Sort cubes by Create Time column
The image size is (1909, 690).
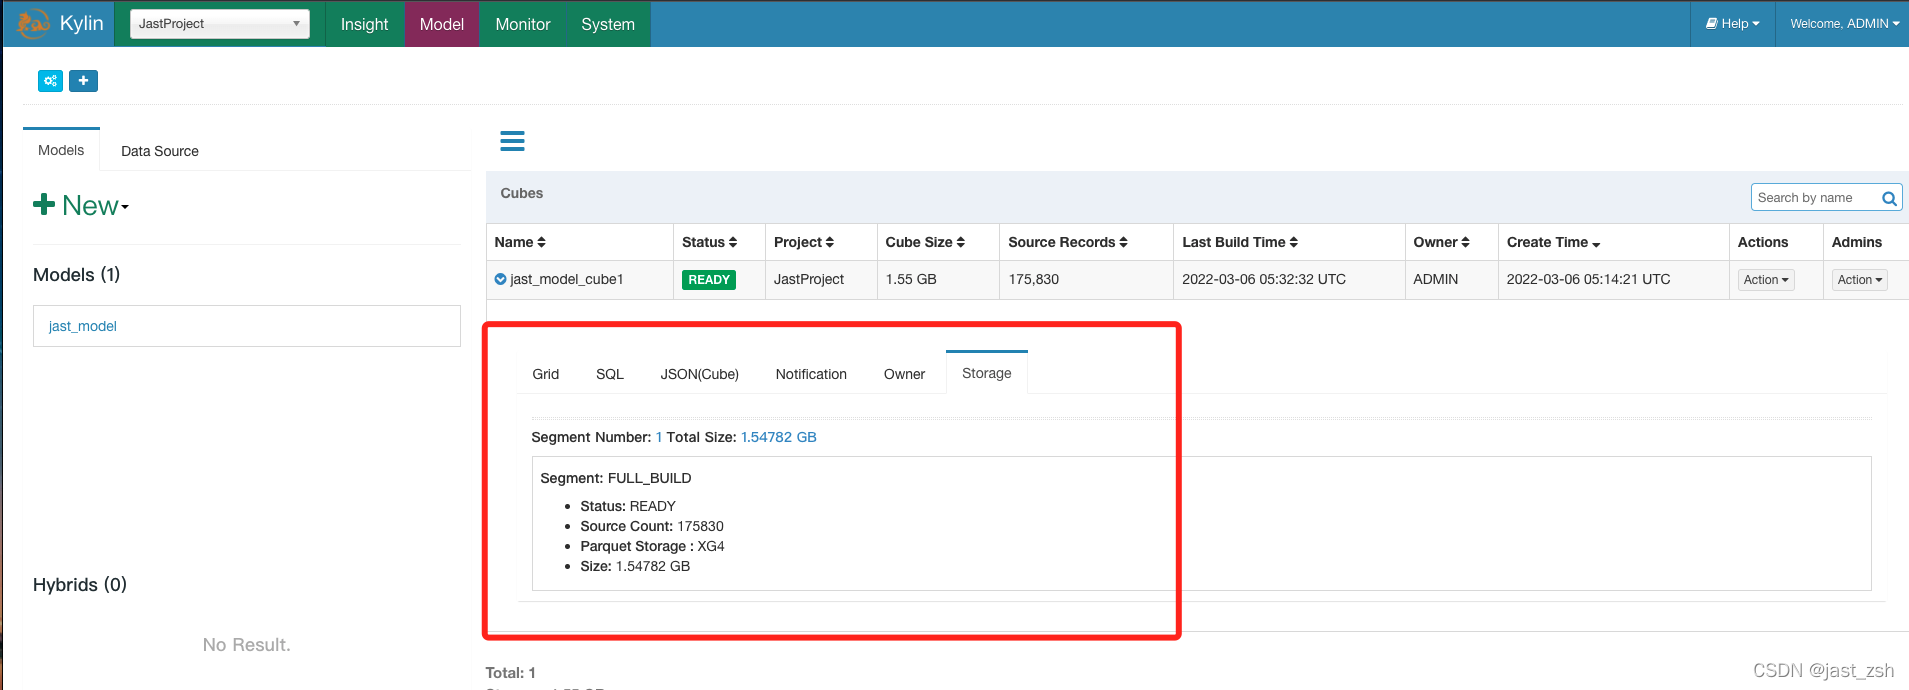pos(1553,242)
